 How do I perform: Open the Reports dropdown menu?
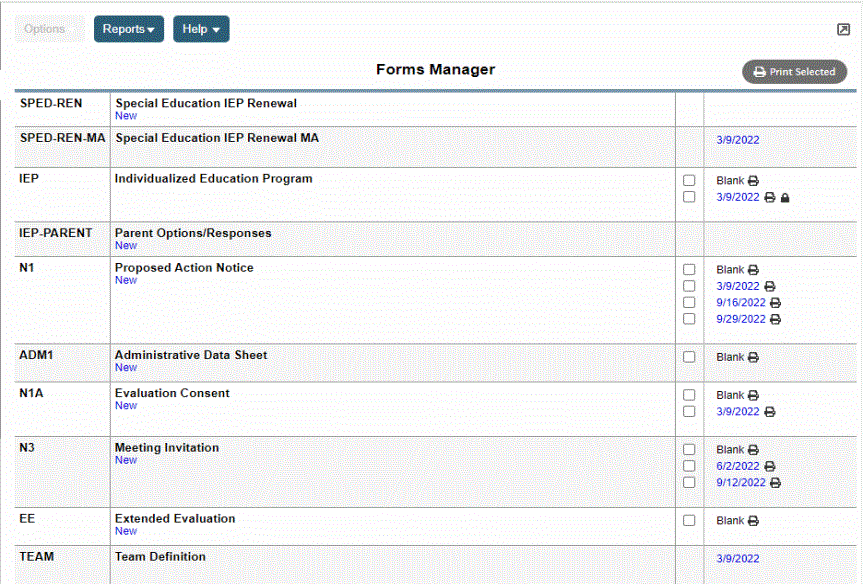[x=129, y=29]
